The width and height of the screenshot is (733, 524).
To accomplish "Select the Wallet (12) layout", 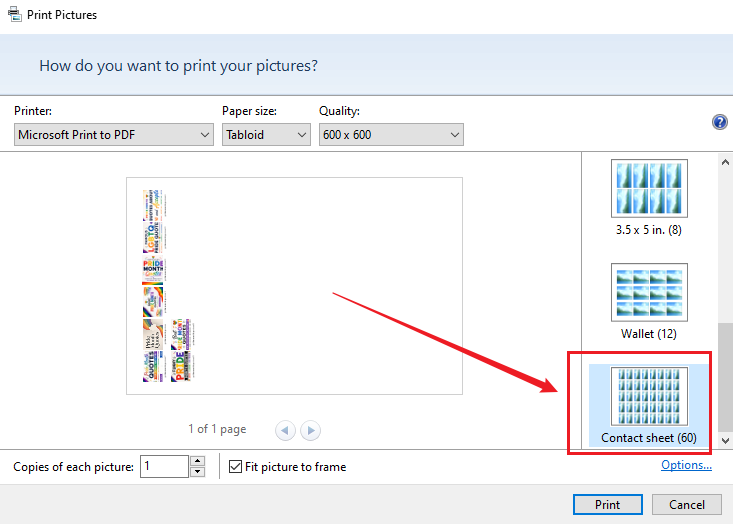I will (649, 302).
